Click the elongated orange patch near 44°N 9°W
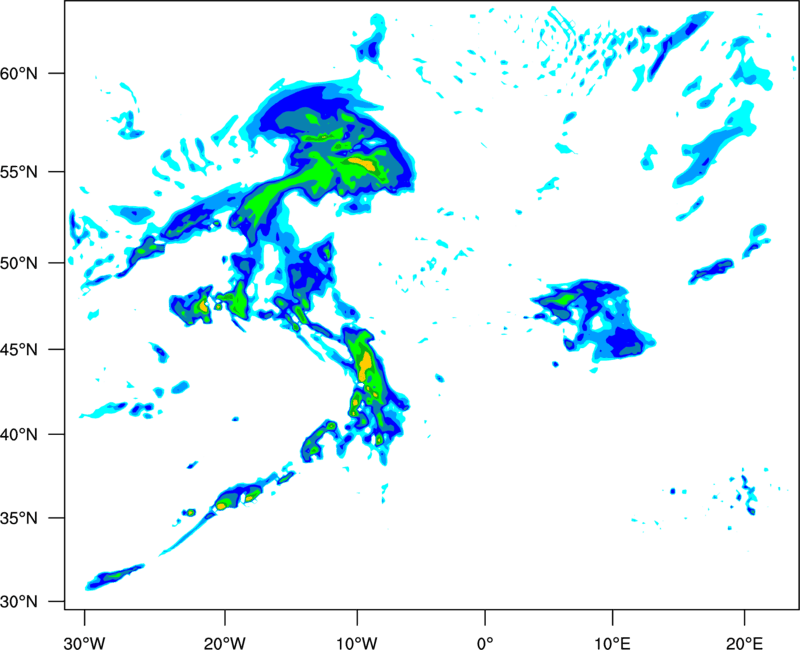800x650 pixels. pos(365,366)
